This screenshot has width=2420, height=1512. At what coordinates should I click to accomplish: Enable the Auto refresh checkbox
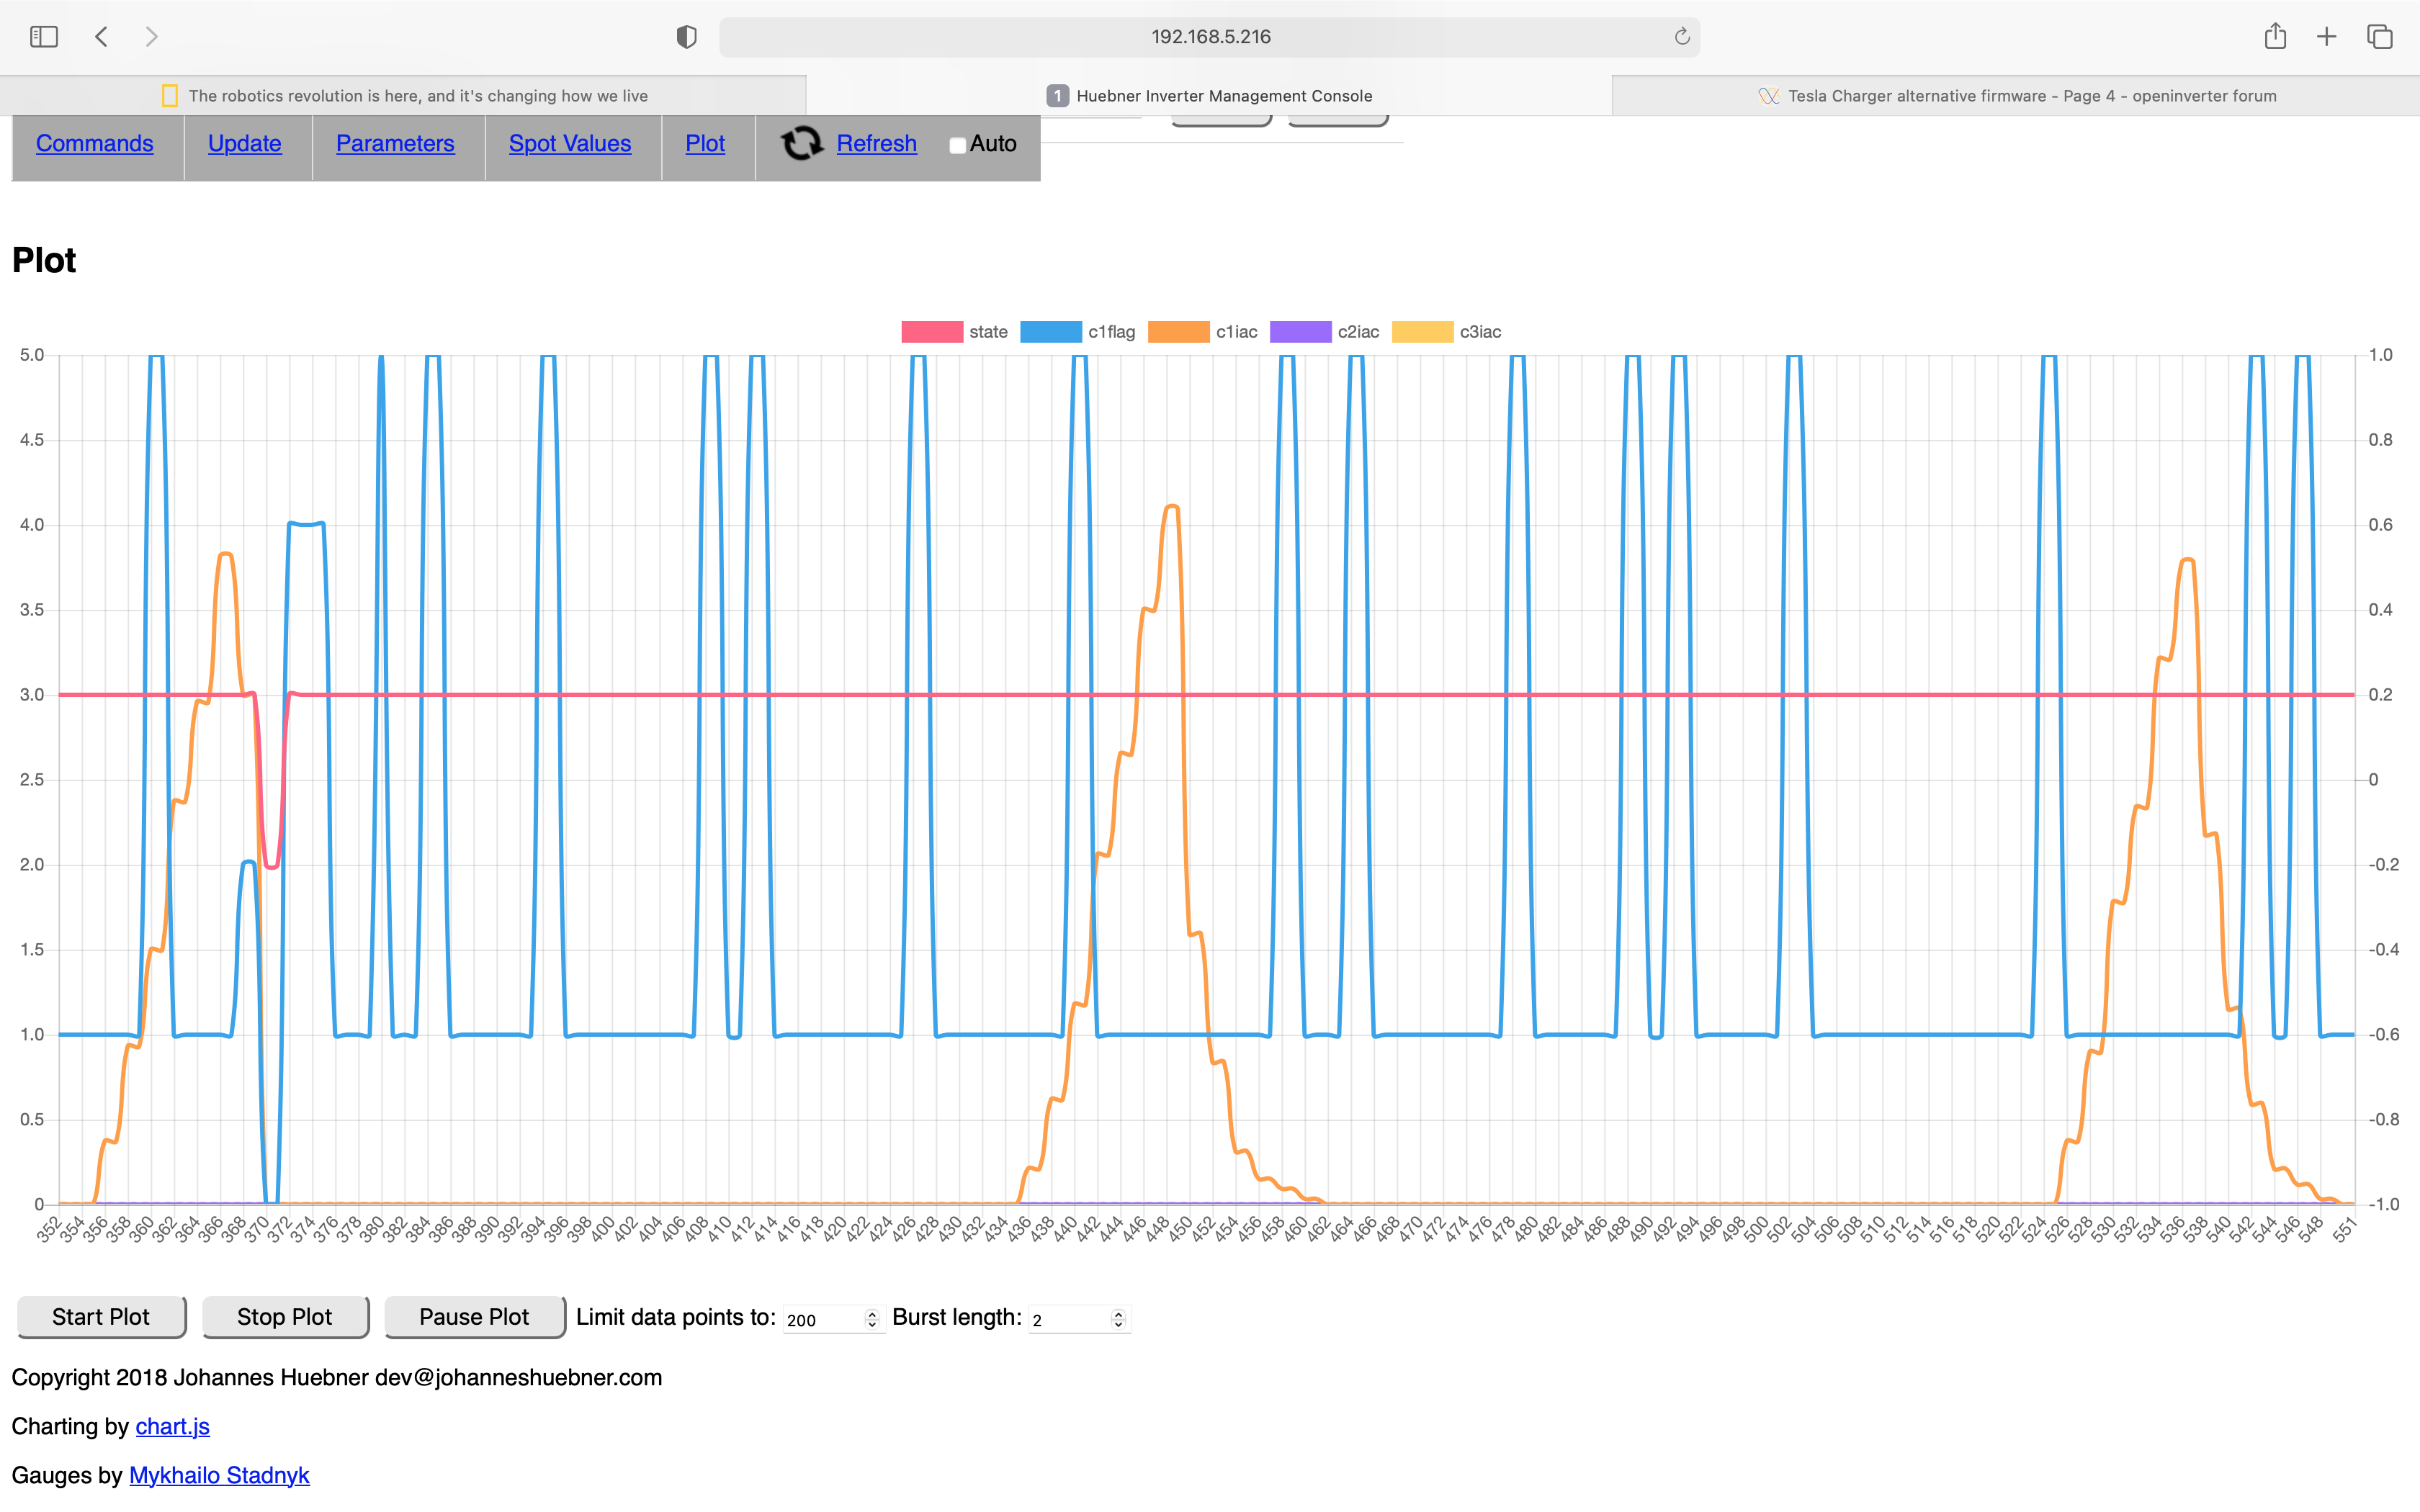957,145
